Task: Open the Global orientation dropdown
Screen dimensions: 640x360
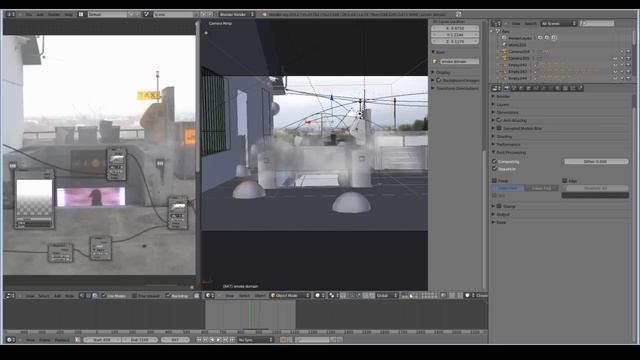Action: click(387, 296)
